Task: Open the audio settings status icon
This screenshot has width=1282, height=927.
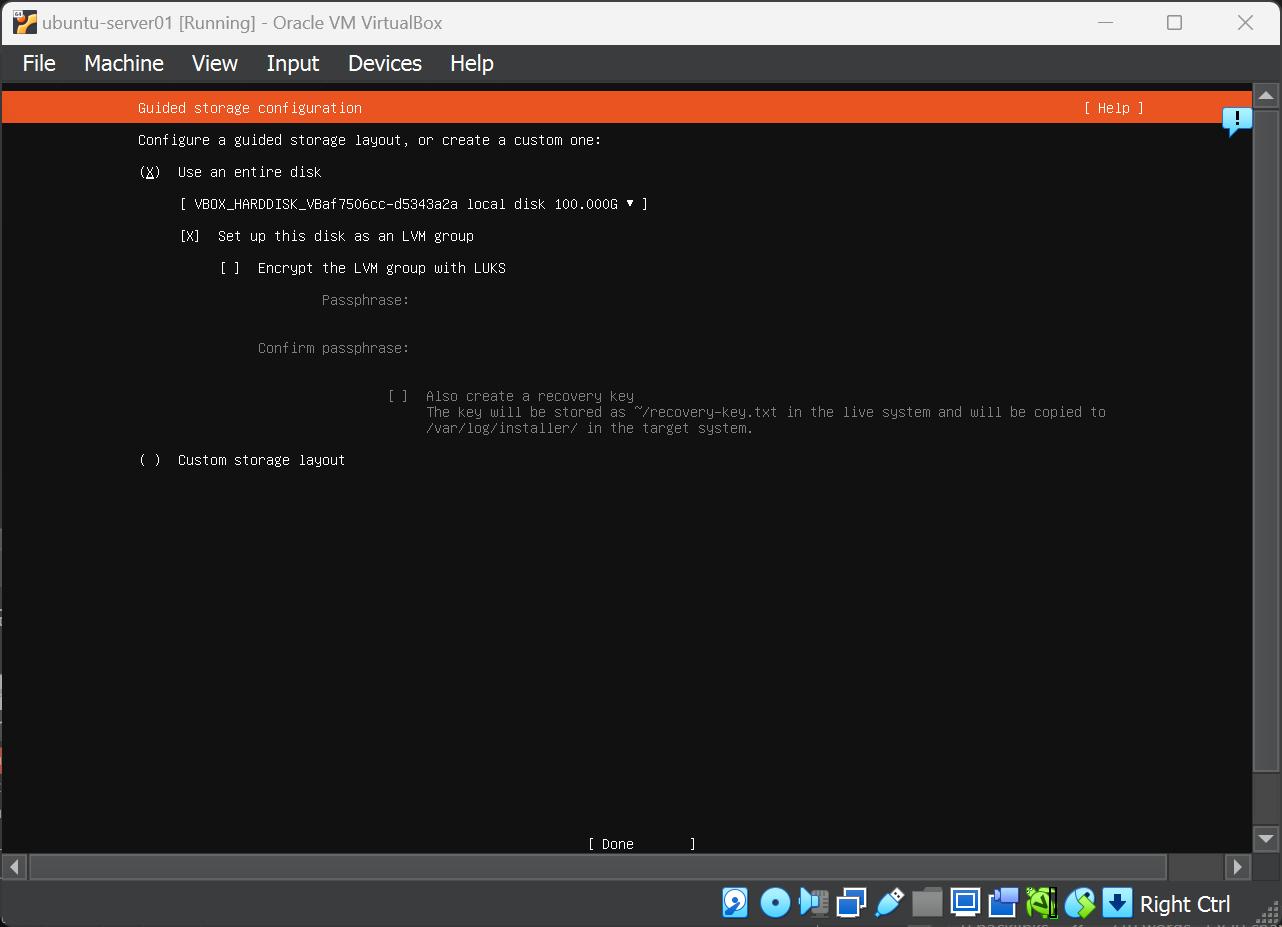Action: (813, 903)
